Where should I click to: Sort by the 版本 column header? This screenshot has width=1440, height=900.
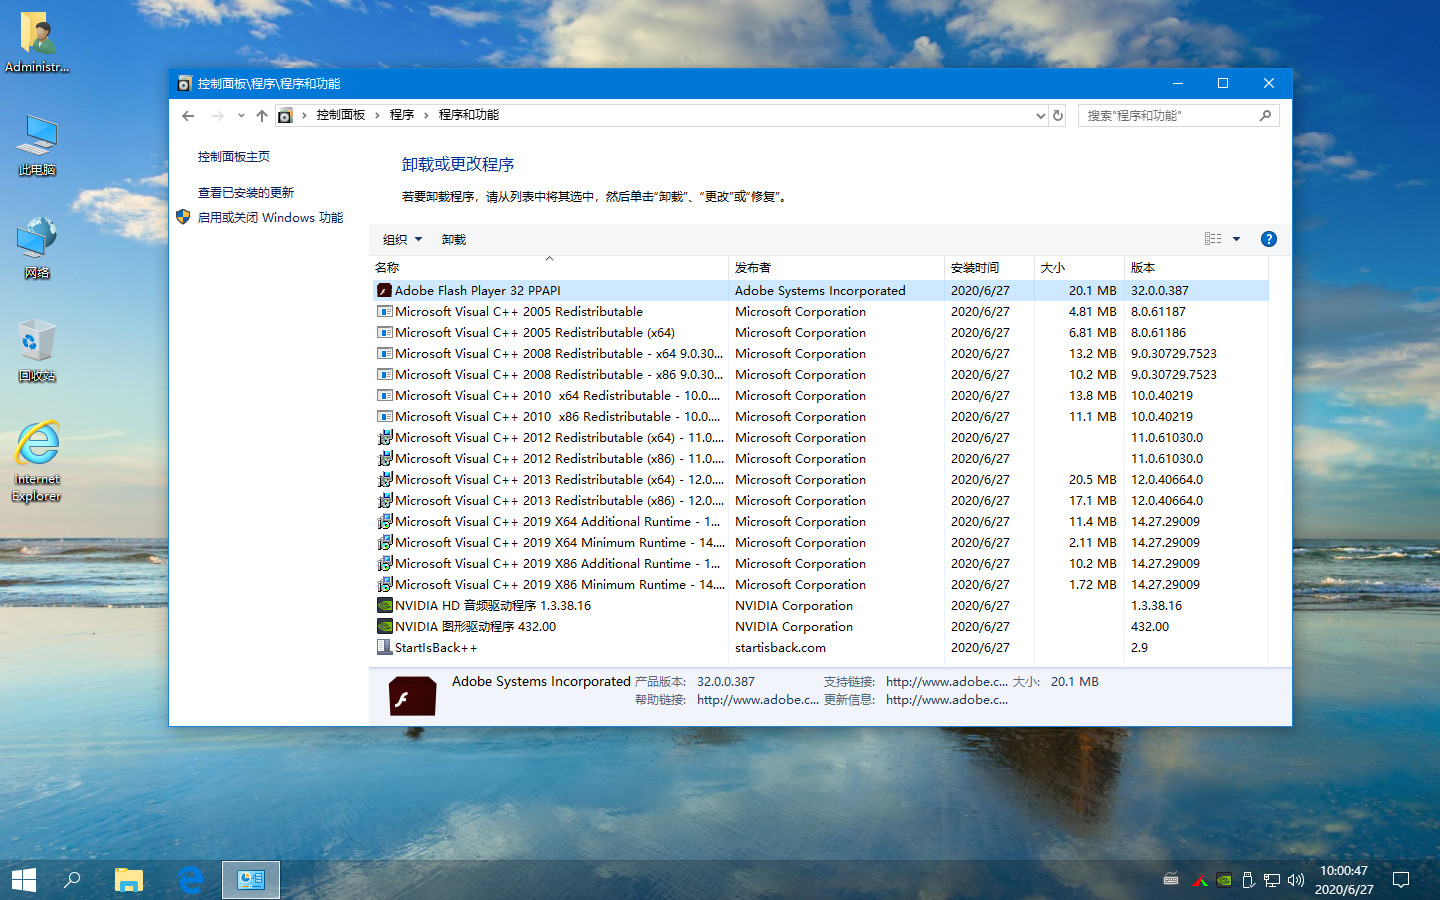pyautogui.click(x=1196, y=267)
